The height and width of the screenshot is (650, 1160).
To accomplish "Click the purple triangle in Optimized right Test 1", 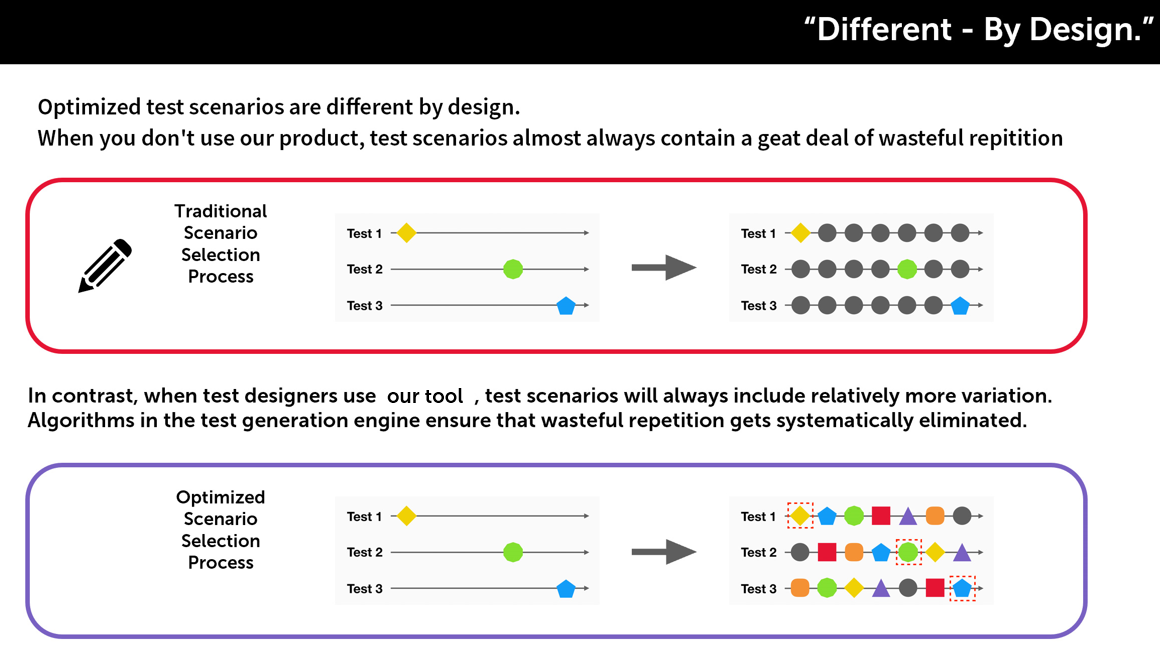I will tap(908, 515).
